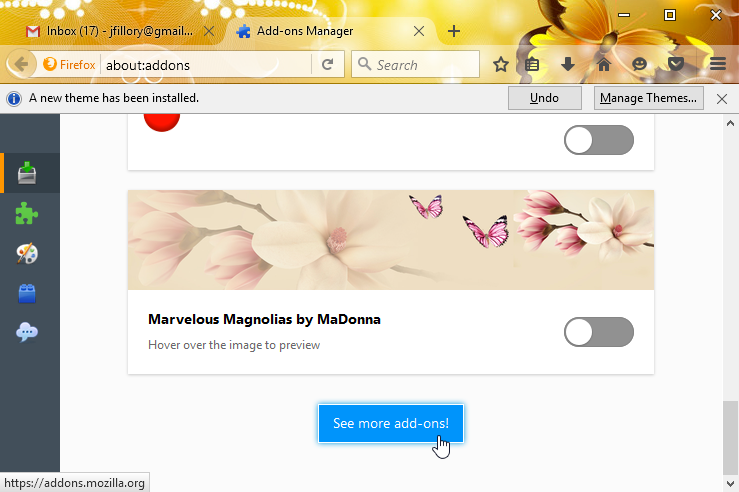Open the Appearance themes palette category

pos(27,253)
